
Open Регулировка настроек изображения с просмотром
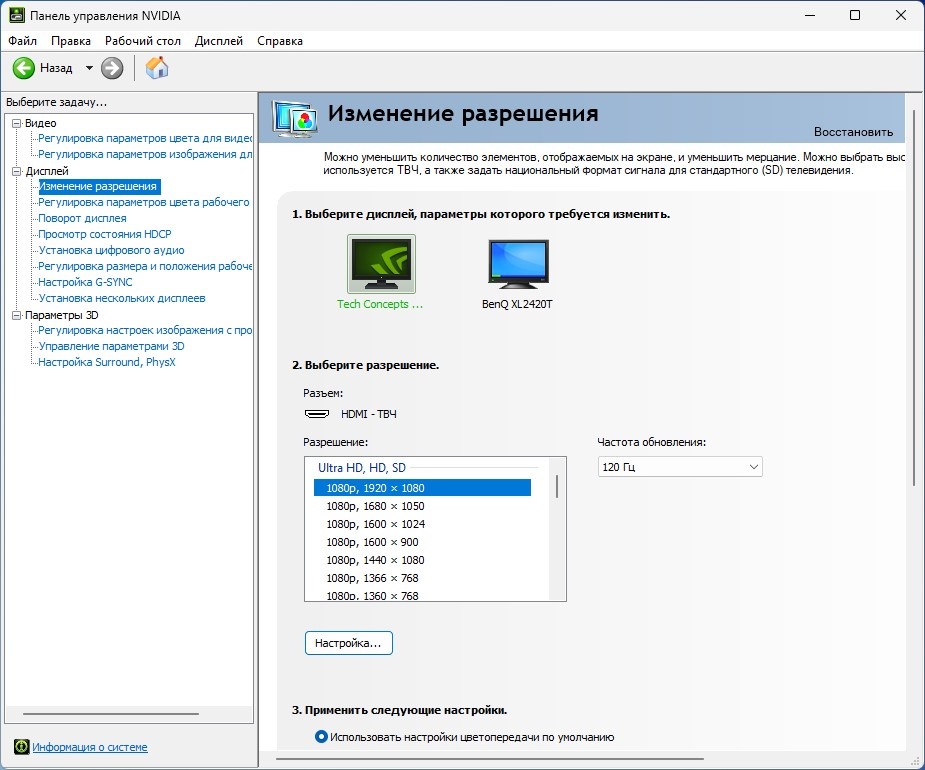click(145, 330)
